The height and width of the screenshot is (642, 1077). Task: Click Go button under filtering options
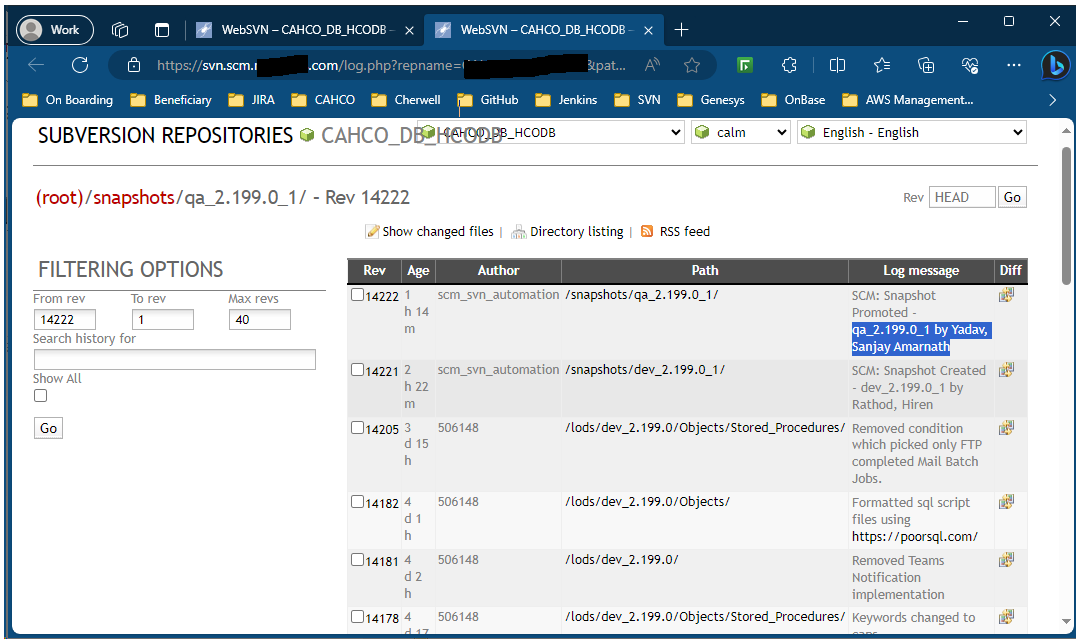coord(48,428)
